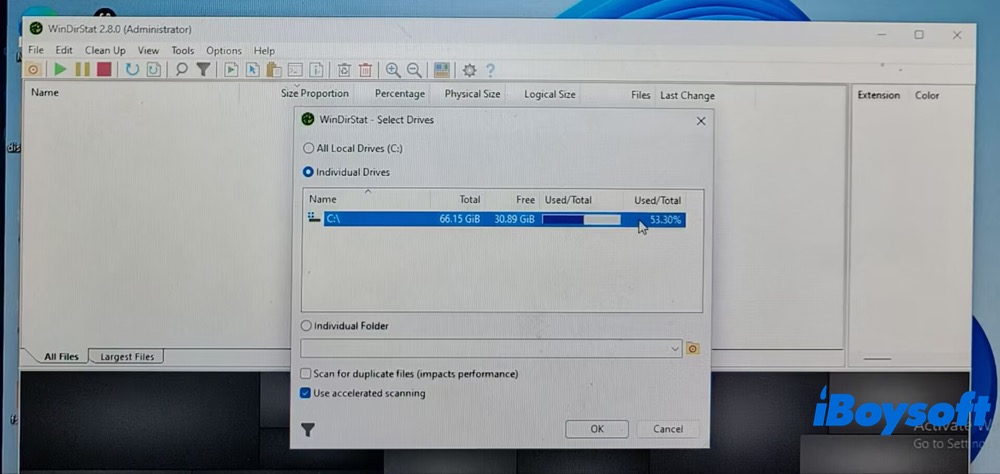The width and height of the screenshot is (1000, 474).
Task: Click the Explorer select toolbar icon
Action: coord(253,70)
